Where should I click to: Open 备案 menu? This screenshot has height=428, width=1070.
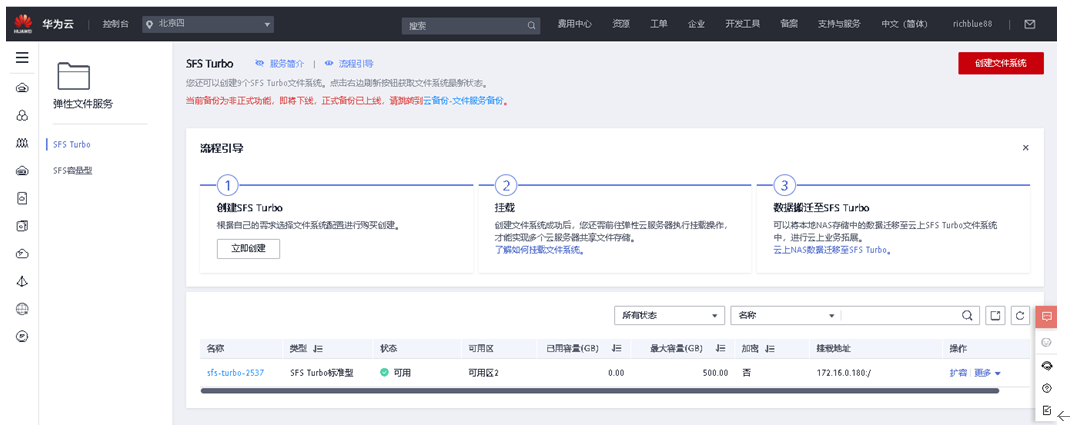click(x=789, y=24)
